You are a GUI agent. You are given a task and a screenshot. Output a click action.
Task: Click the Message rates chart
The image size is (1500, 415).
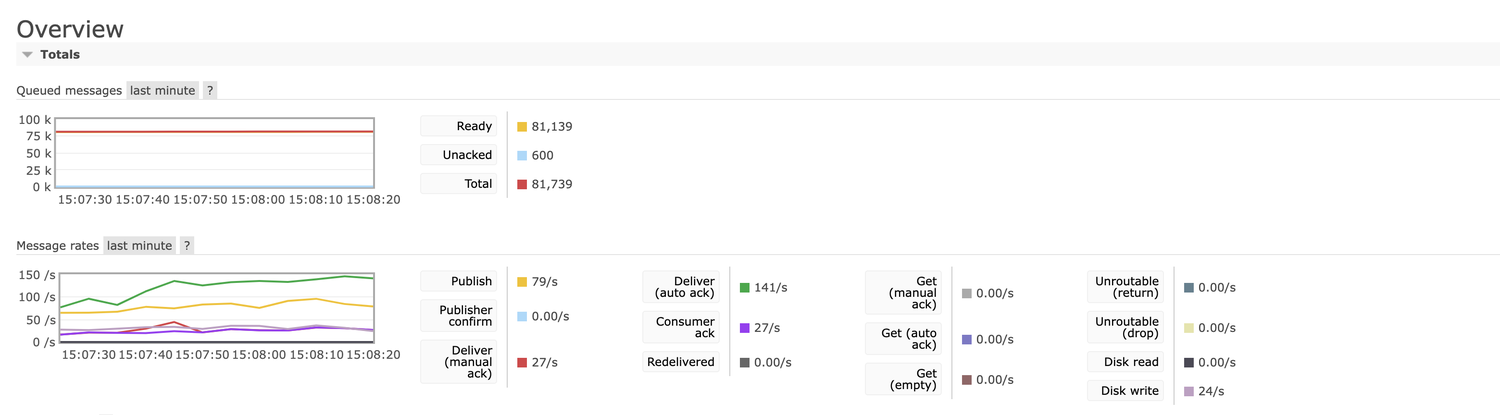pos(215,308)
